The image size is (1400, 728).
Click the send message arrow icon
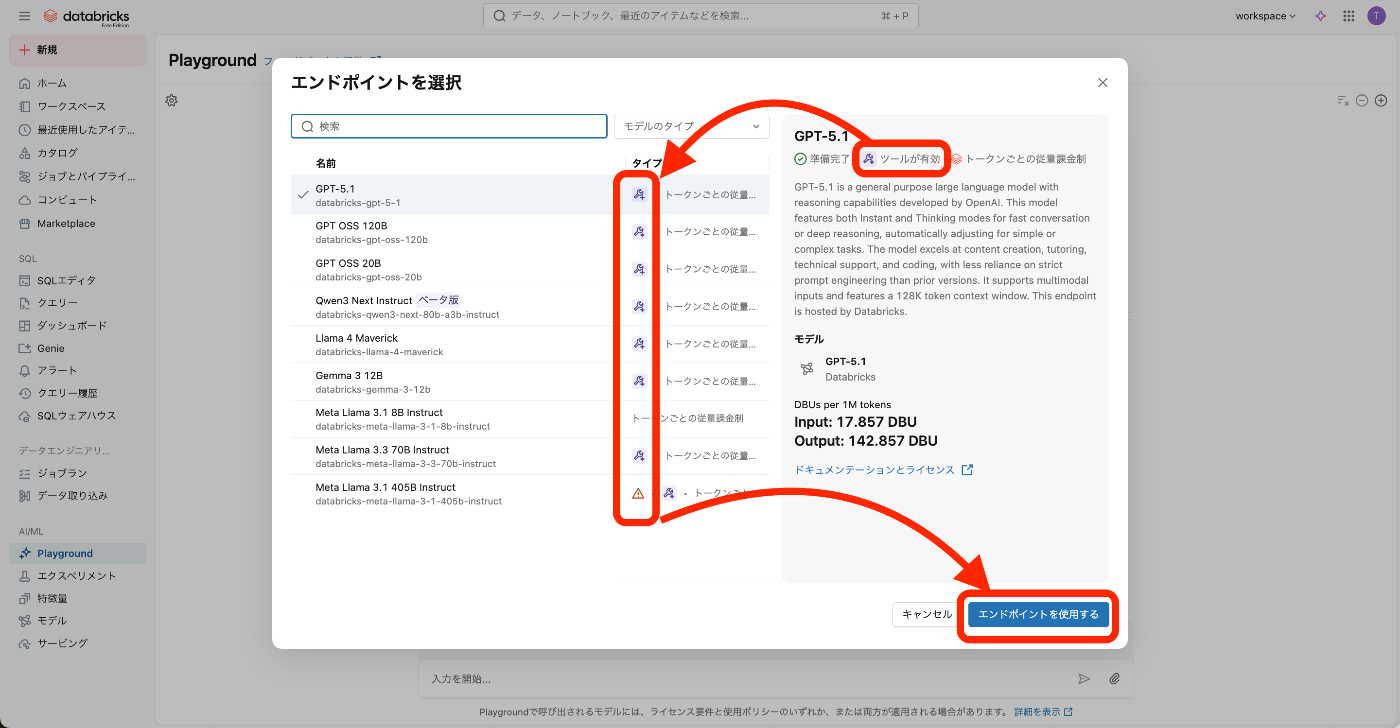1084,679
